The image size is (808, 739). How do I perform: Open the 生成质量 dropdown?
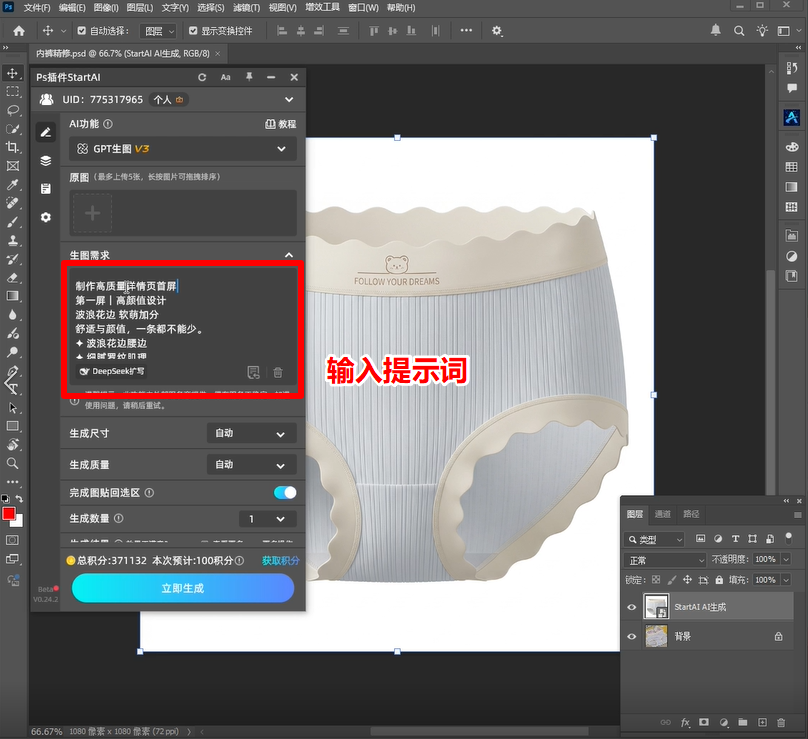pos(252,465)
